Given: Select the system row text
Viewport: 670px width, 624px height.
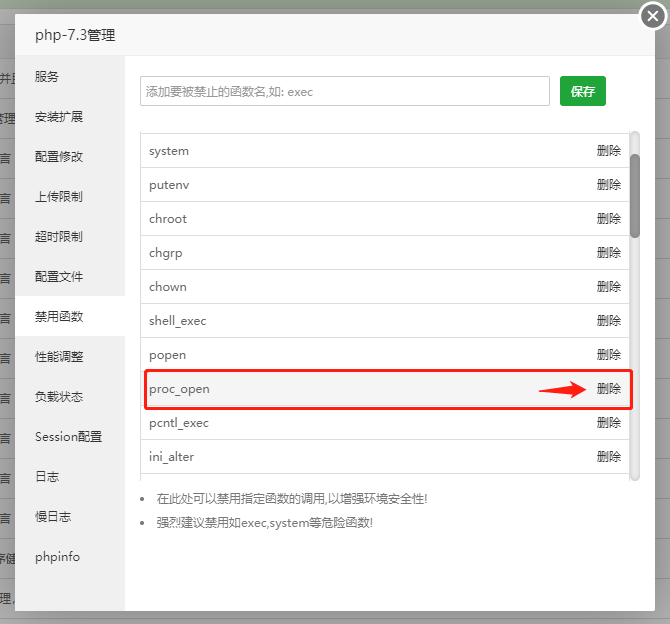Looking at the screenshot, I should (169, 151).
